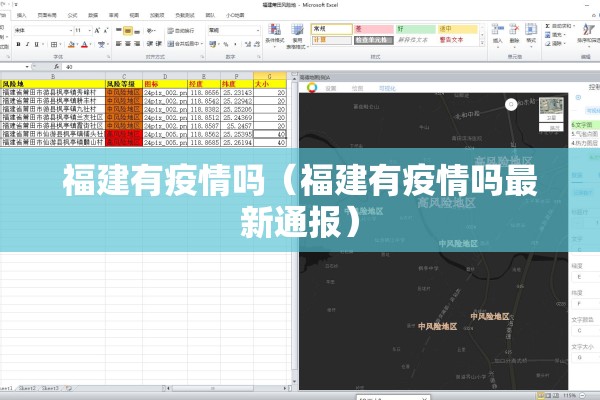Select the Sheet2 worksheet tab
Screen dimensions: 600x400
[x=27, y=388]
